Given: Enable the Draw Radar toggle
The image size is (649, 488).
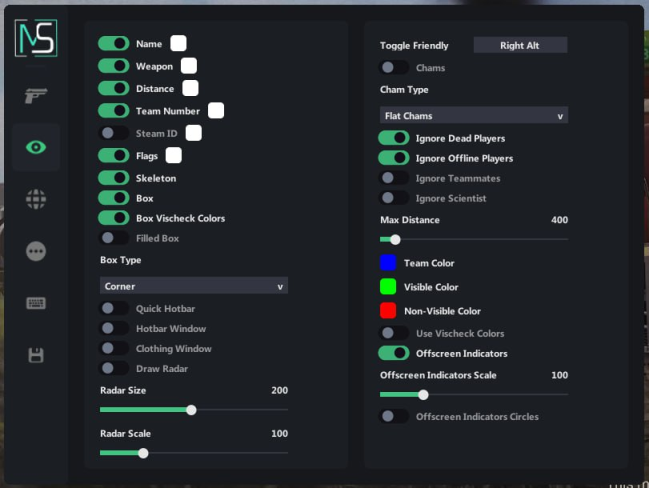Looking at the screenshot, I should pos(114,369).
